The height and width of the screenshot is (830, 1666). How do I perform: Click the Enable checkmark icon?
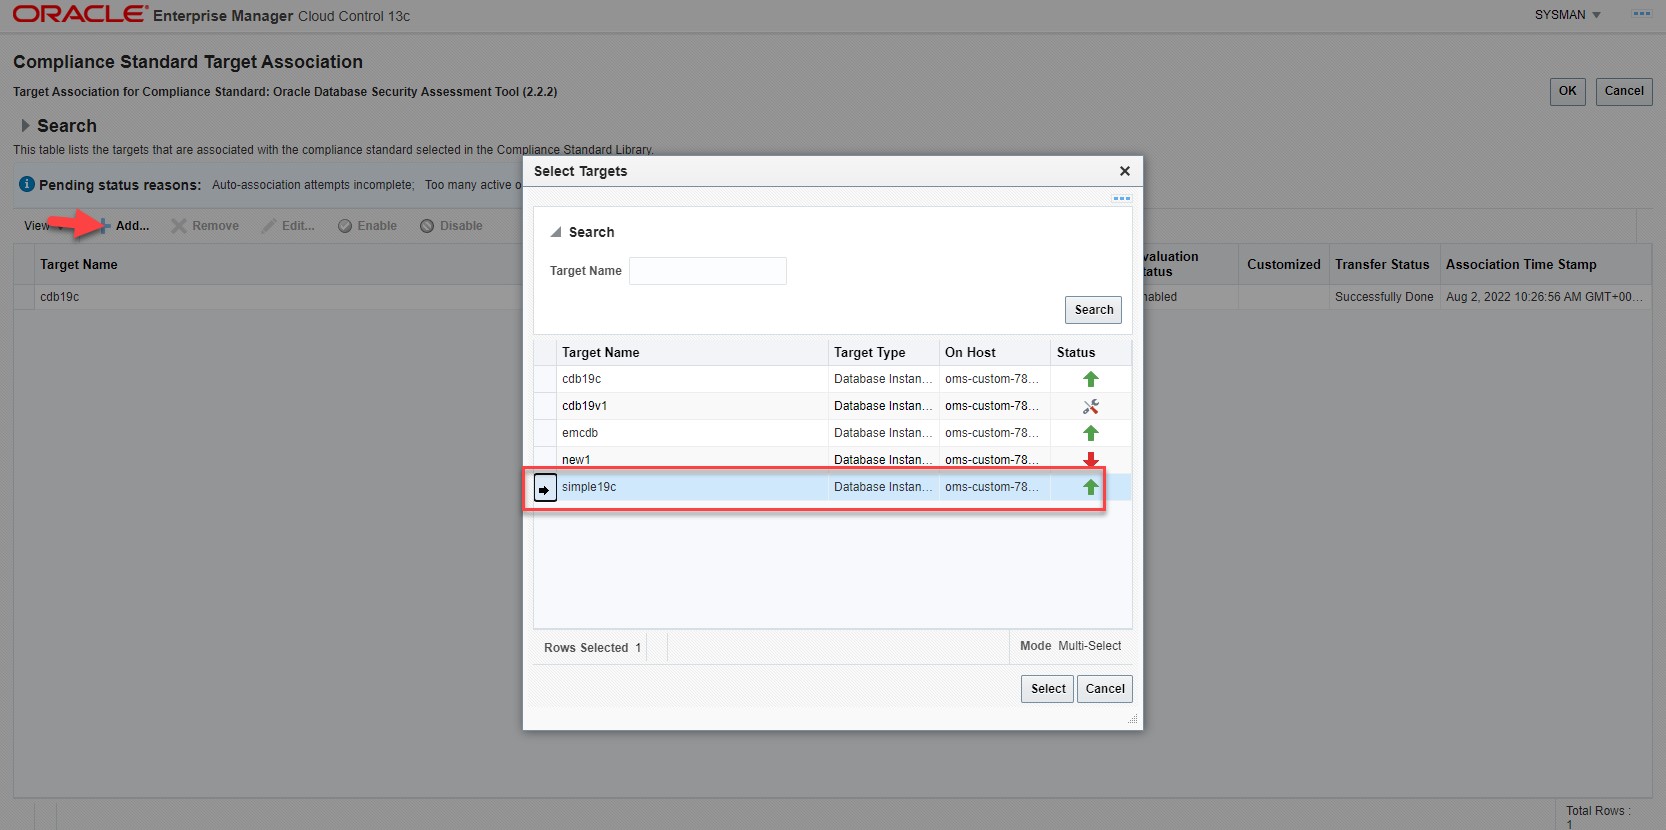click(345, 226)
